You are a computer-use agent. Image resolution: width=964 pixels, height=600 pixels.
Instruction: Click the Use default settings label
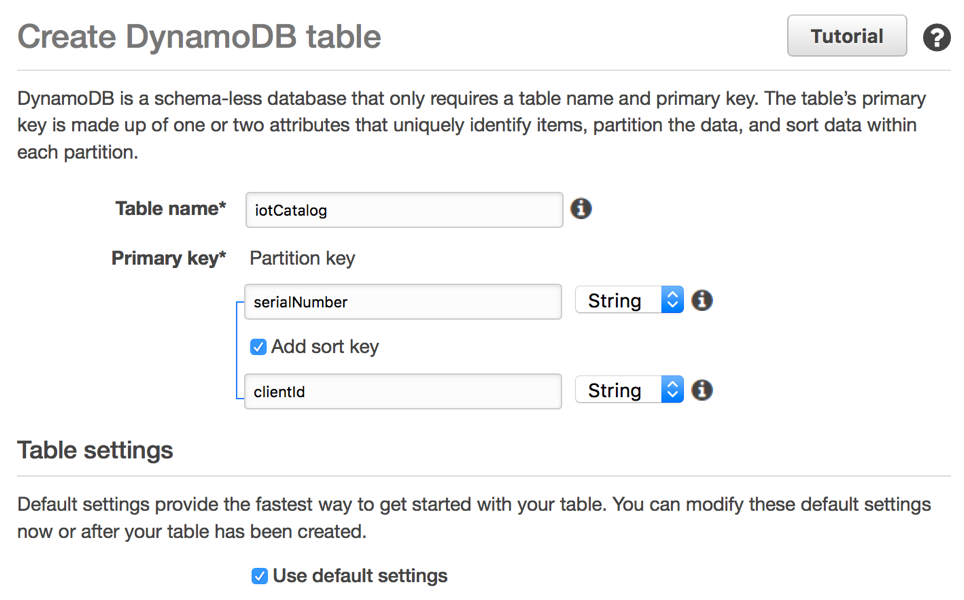point(360,577)
